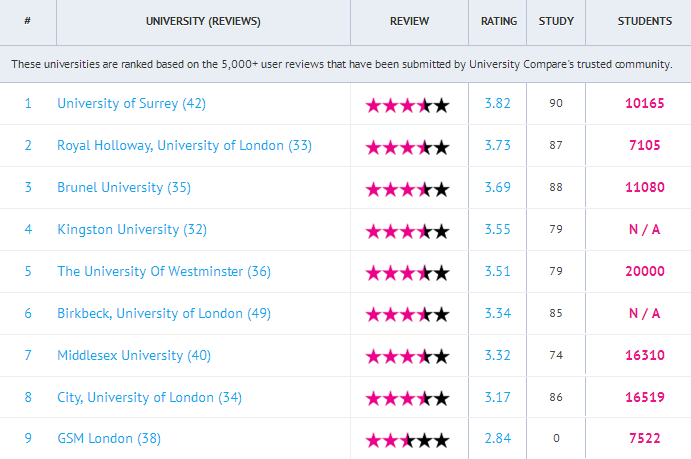Open The University Of Westminster link
Image resolution: width=691 pixels, height=459 pixels.
click(x=164, y=271)
